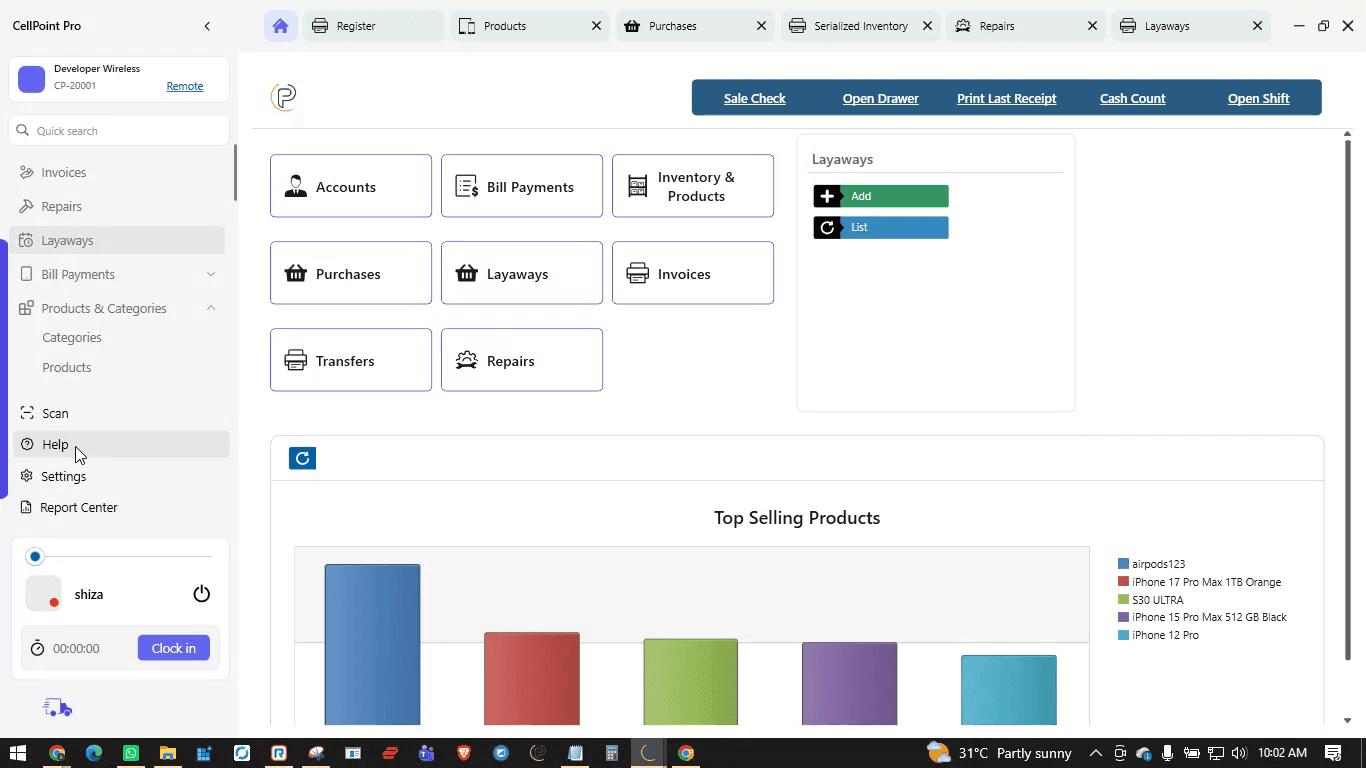Open the Inventory & Products tile

[693, 186]
